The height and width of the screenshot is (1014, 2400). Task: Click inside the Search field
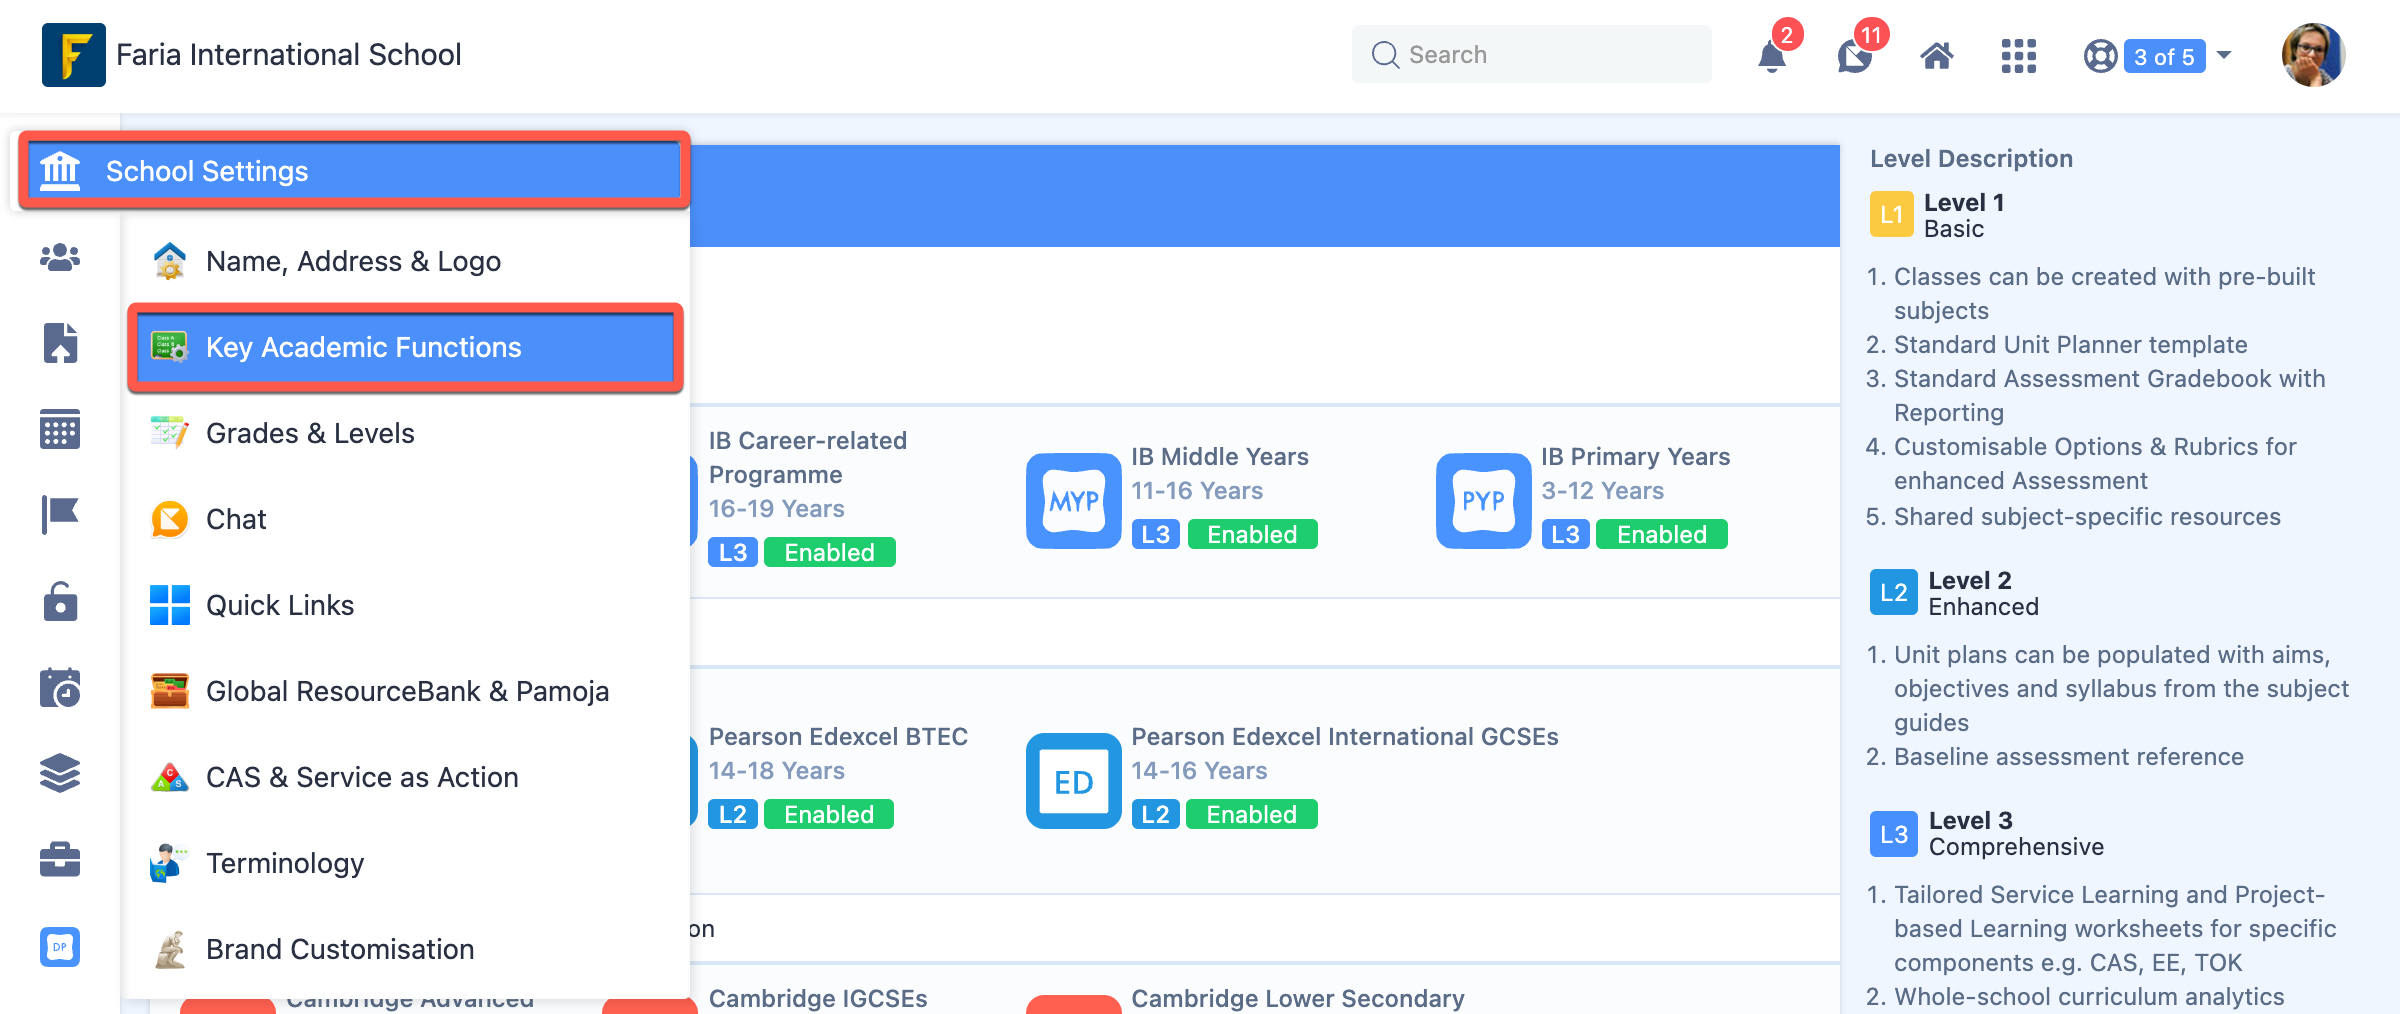[1530, 54]
